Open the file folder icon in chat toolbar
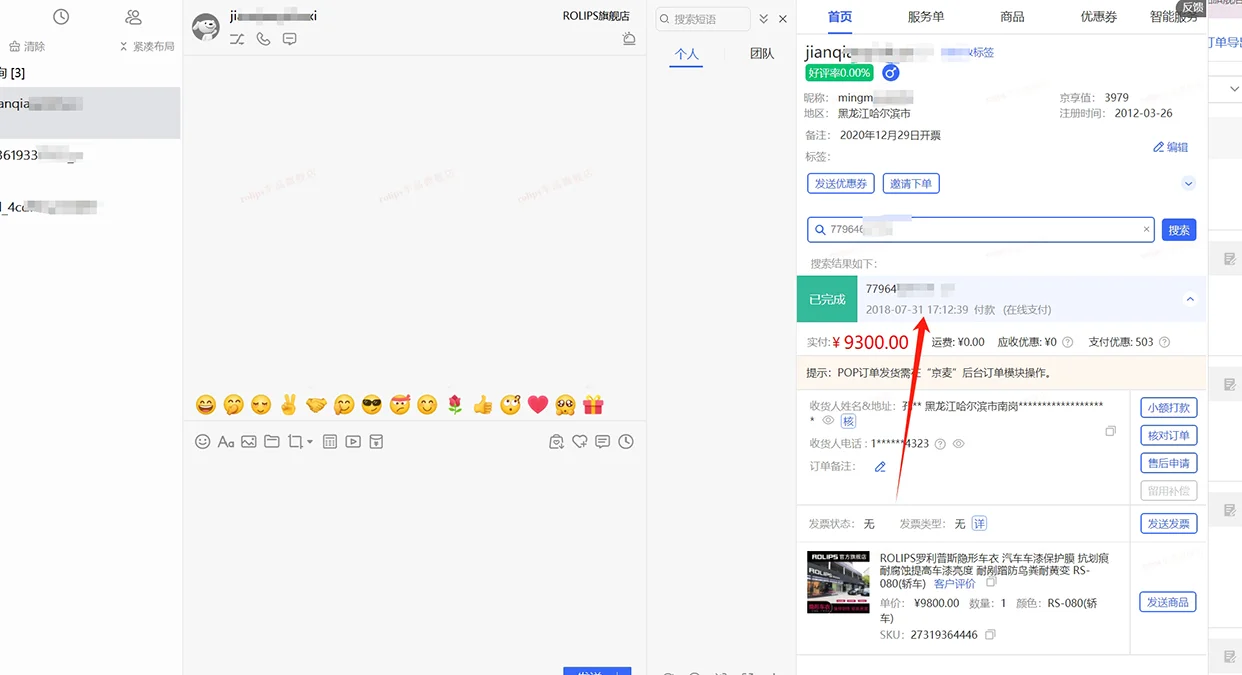 pos(271,441)
